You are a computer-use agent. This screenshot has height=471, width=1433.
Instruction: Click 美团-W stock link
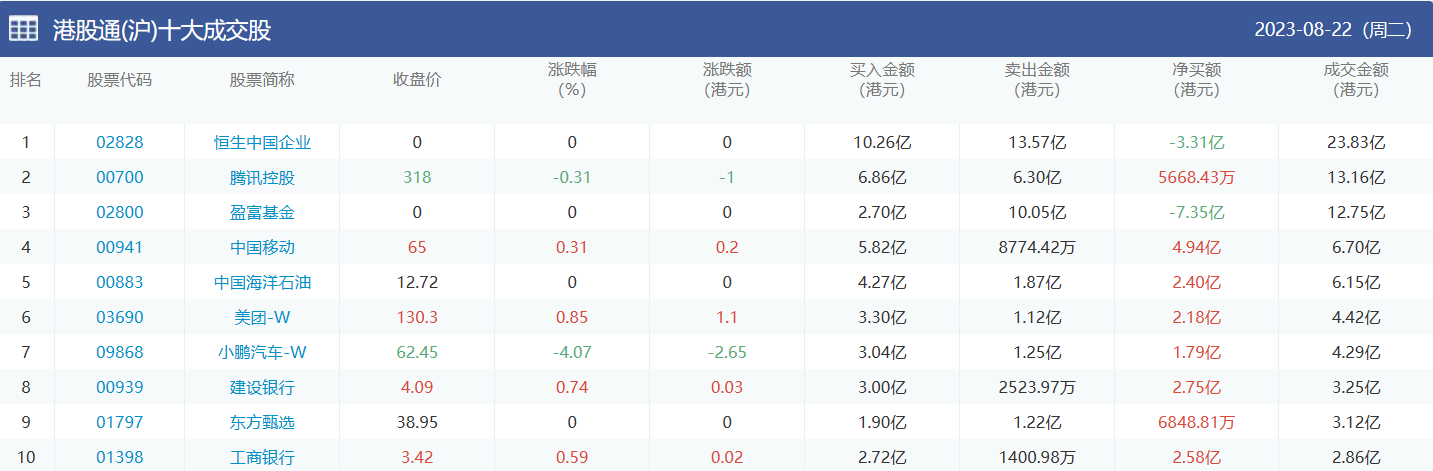pyautogui.click(x=262, y=317)
